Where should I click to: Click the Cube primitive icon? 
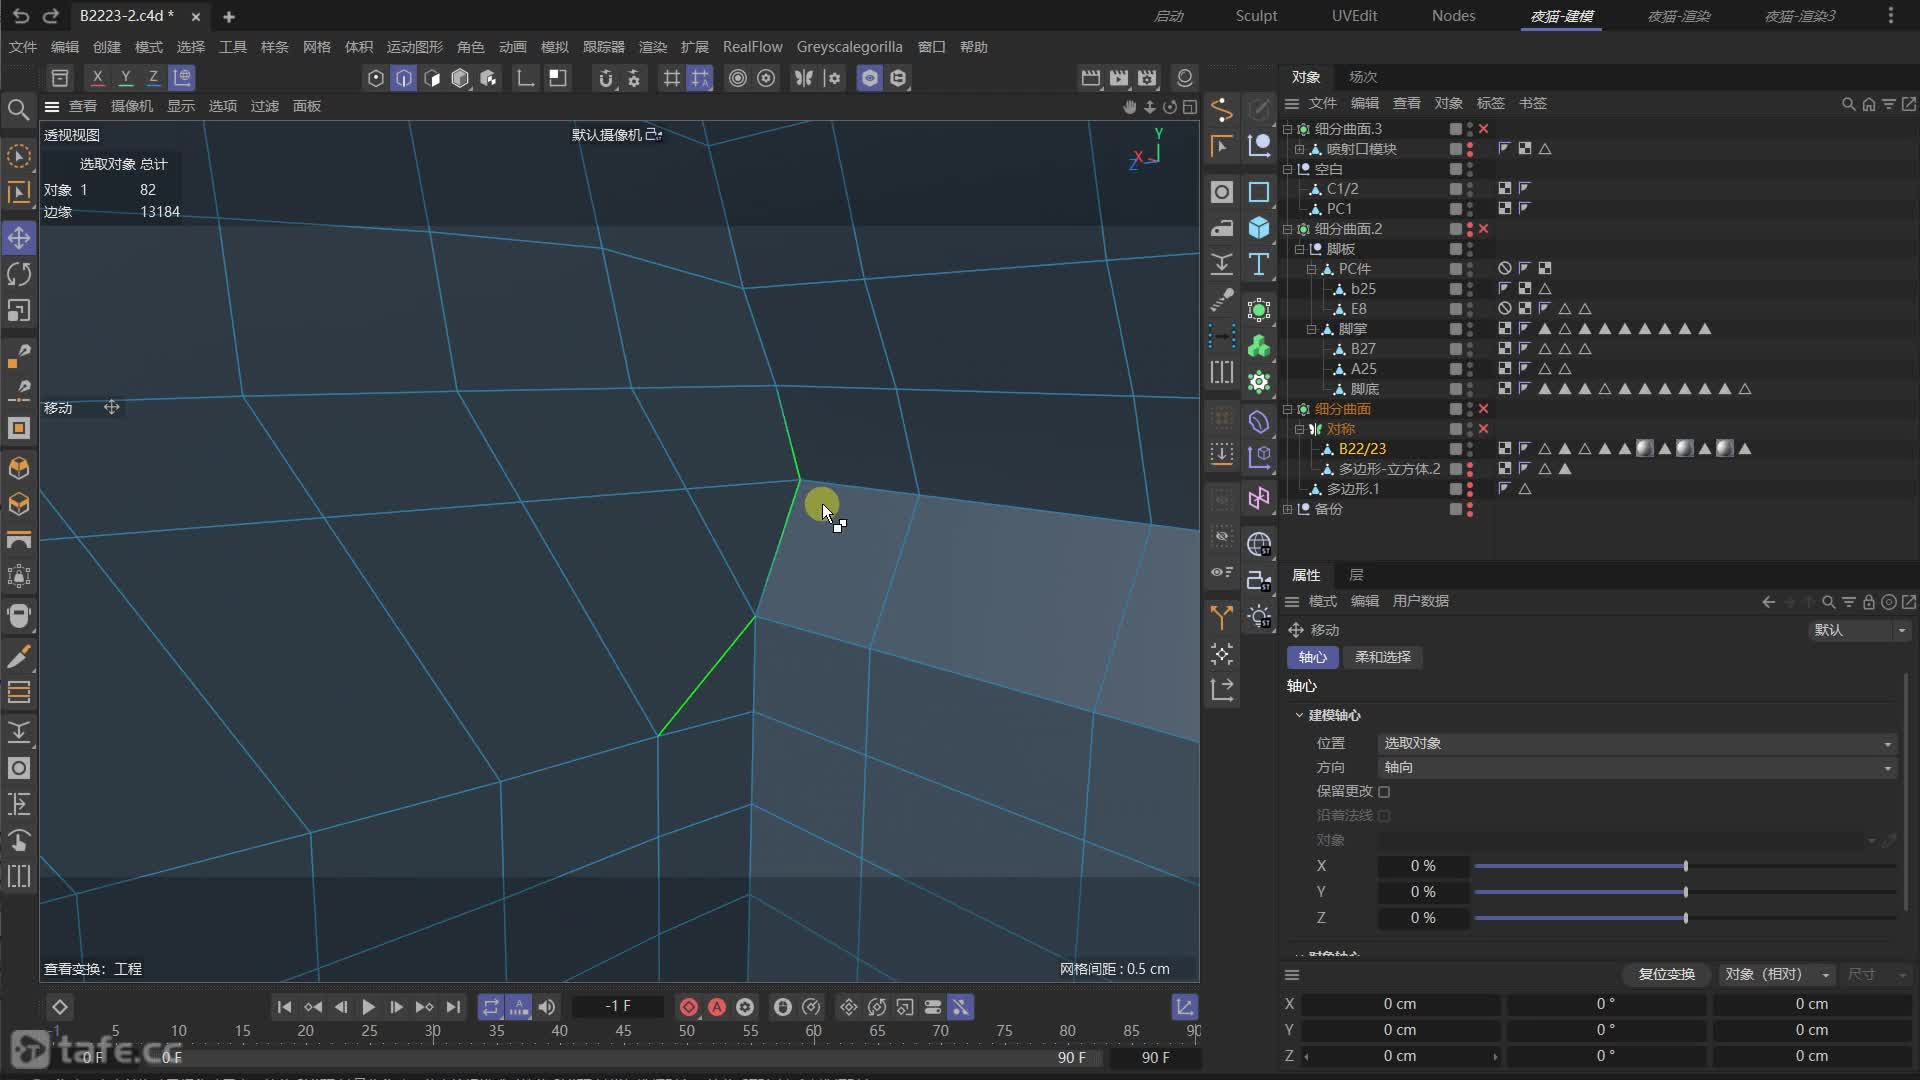pos(1259,228)
